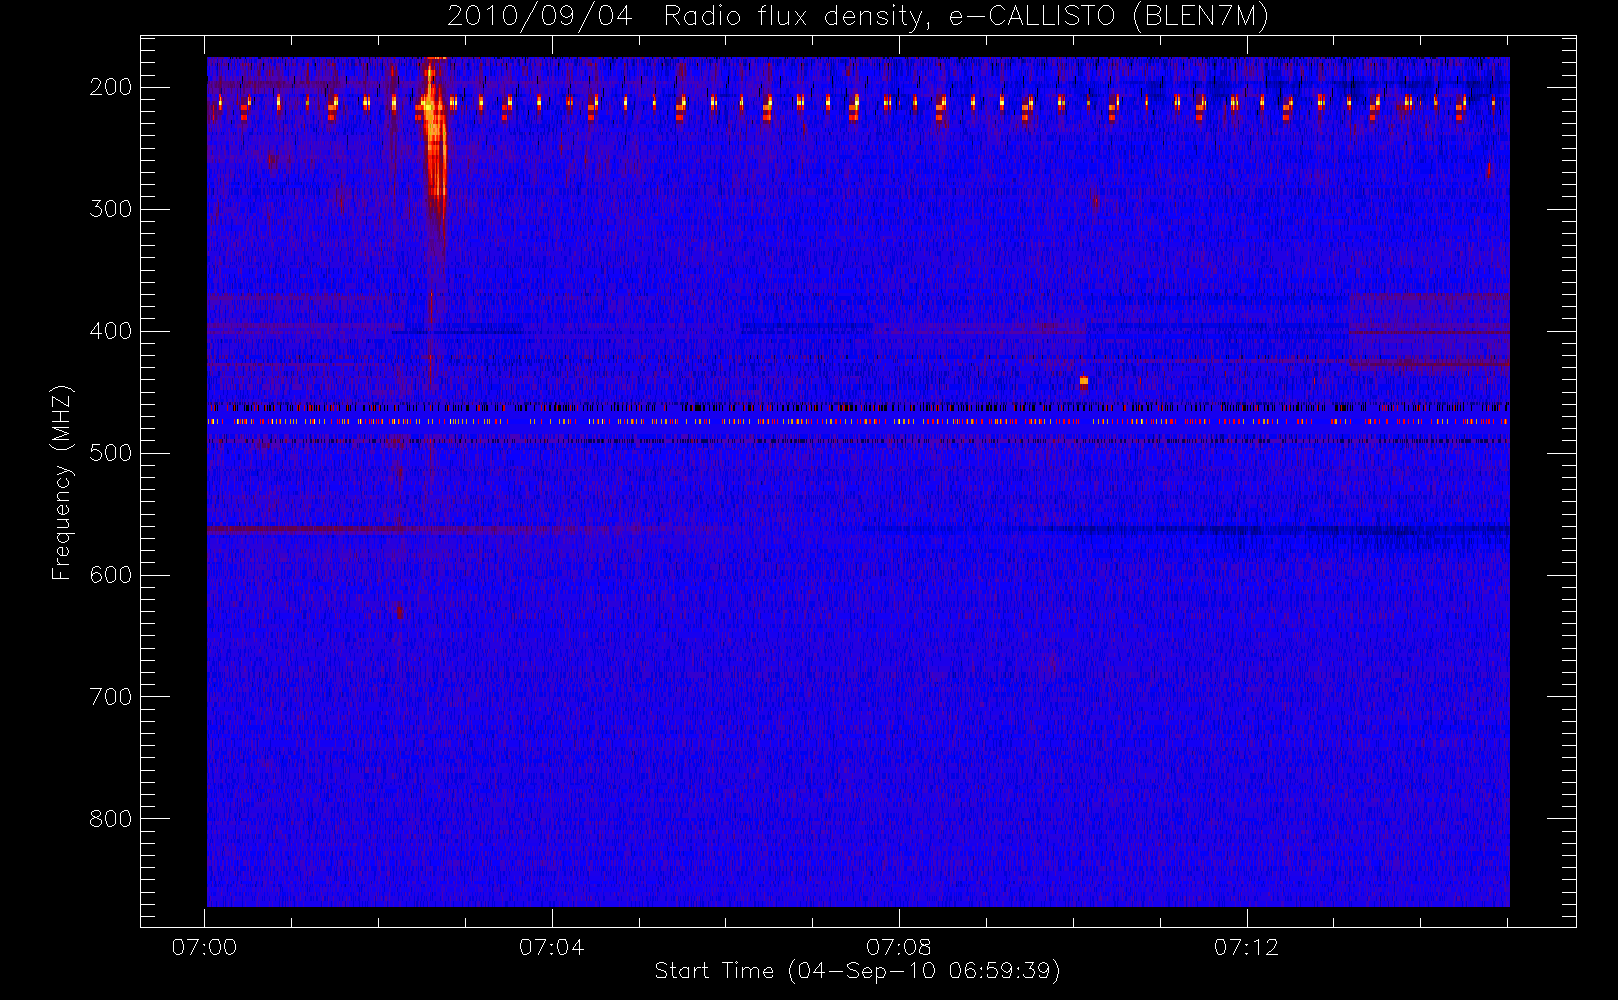The width and height of the screenshot is (1618, 1000).
Task: Click the 07:12 time tick label
Action: coord(1246,947)
